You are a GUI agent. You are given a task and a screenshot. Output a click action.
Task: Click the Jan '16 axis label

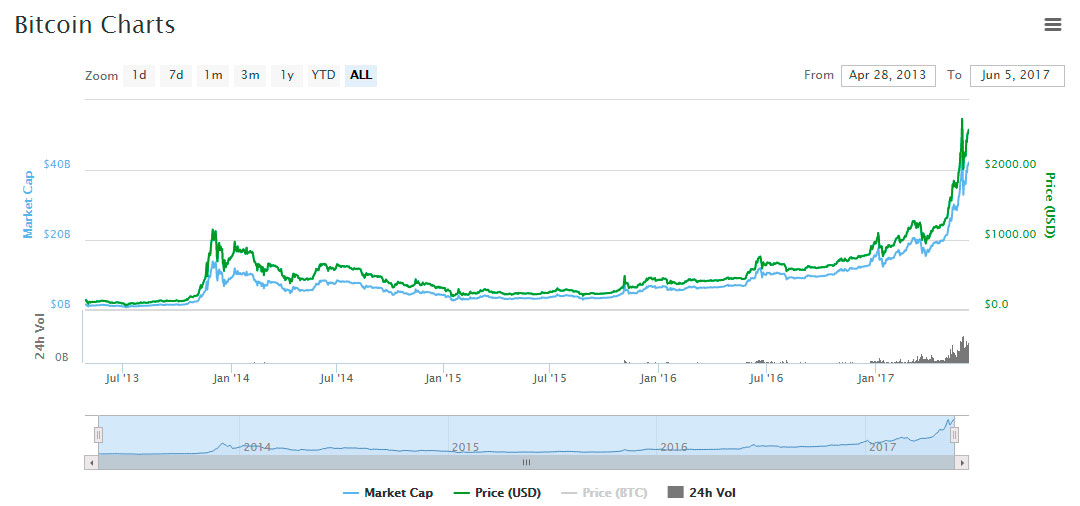659,377
